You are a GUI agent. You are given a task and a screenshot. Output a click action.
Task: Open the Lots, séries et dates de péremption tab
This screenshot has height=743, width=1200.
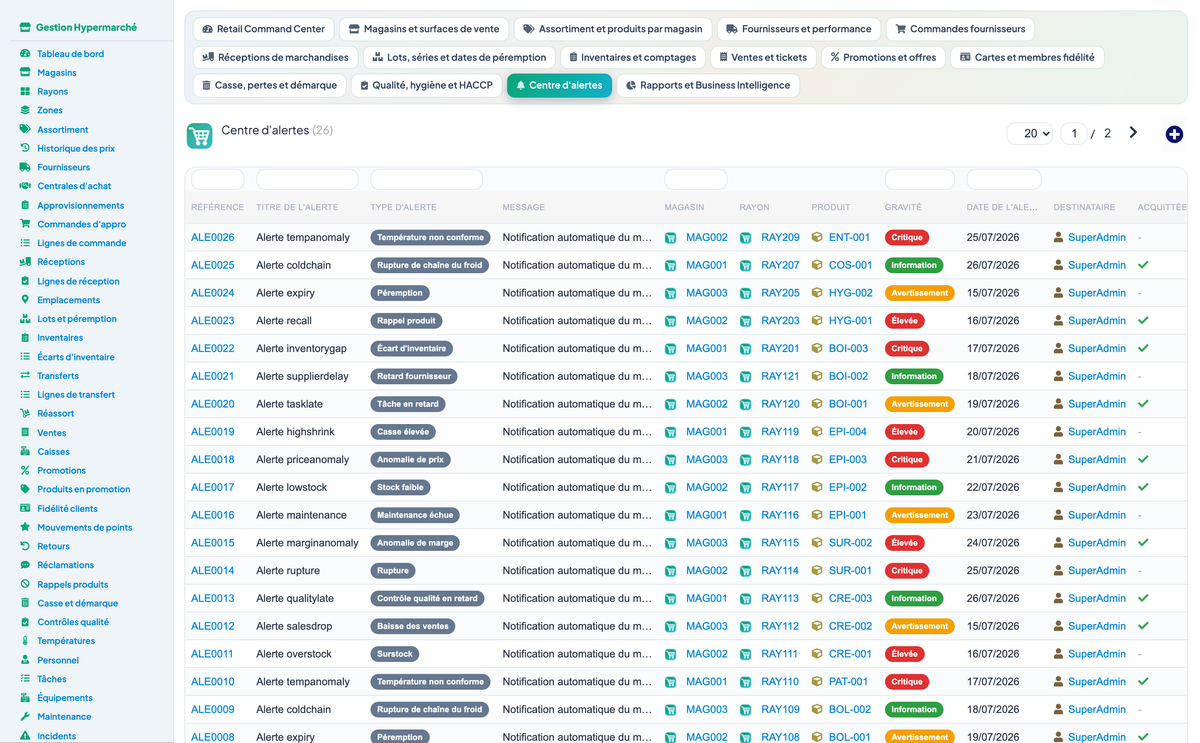pos(458,57)
